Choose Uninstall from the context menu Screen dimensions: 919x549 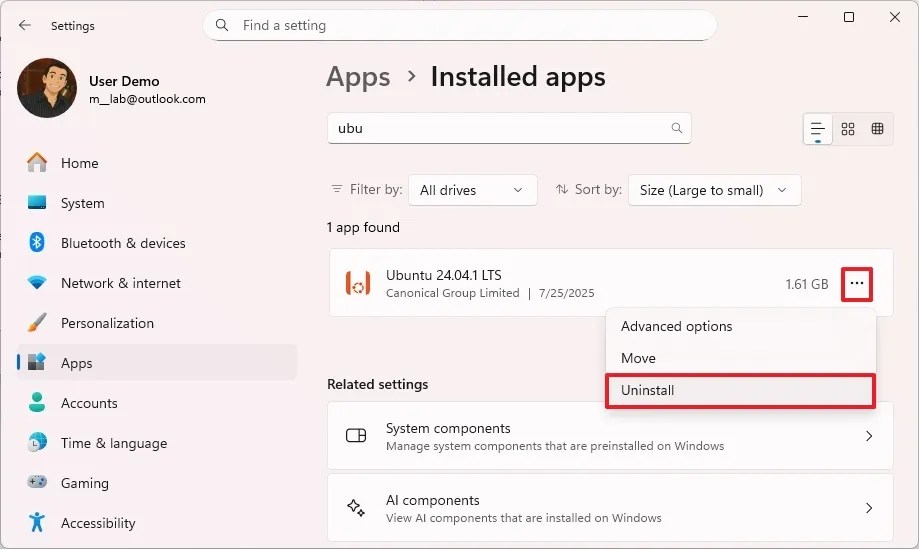pos(741,390)
